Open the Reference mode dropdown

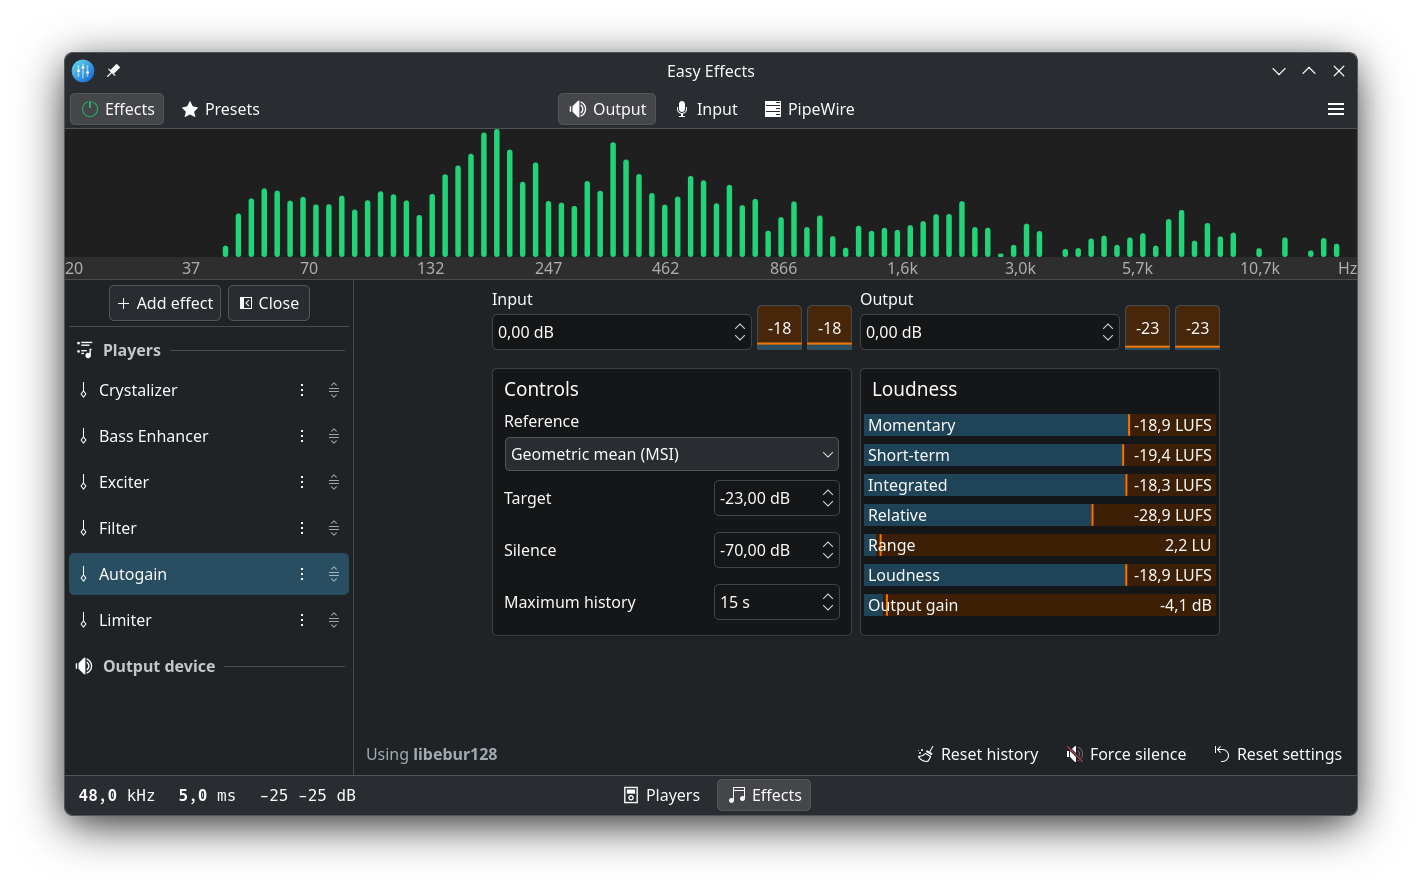[x=671, y=454]
